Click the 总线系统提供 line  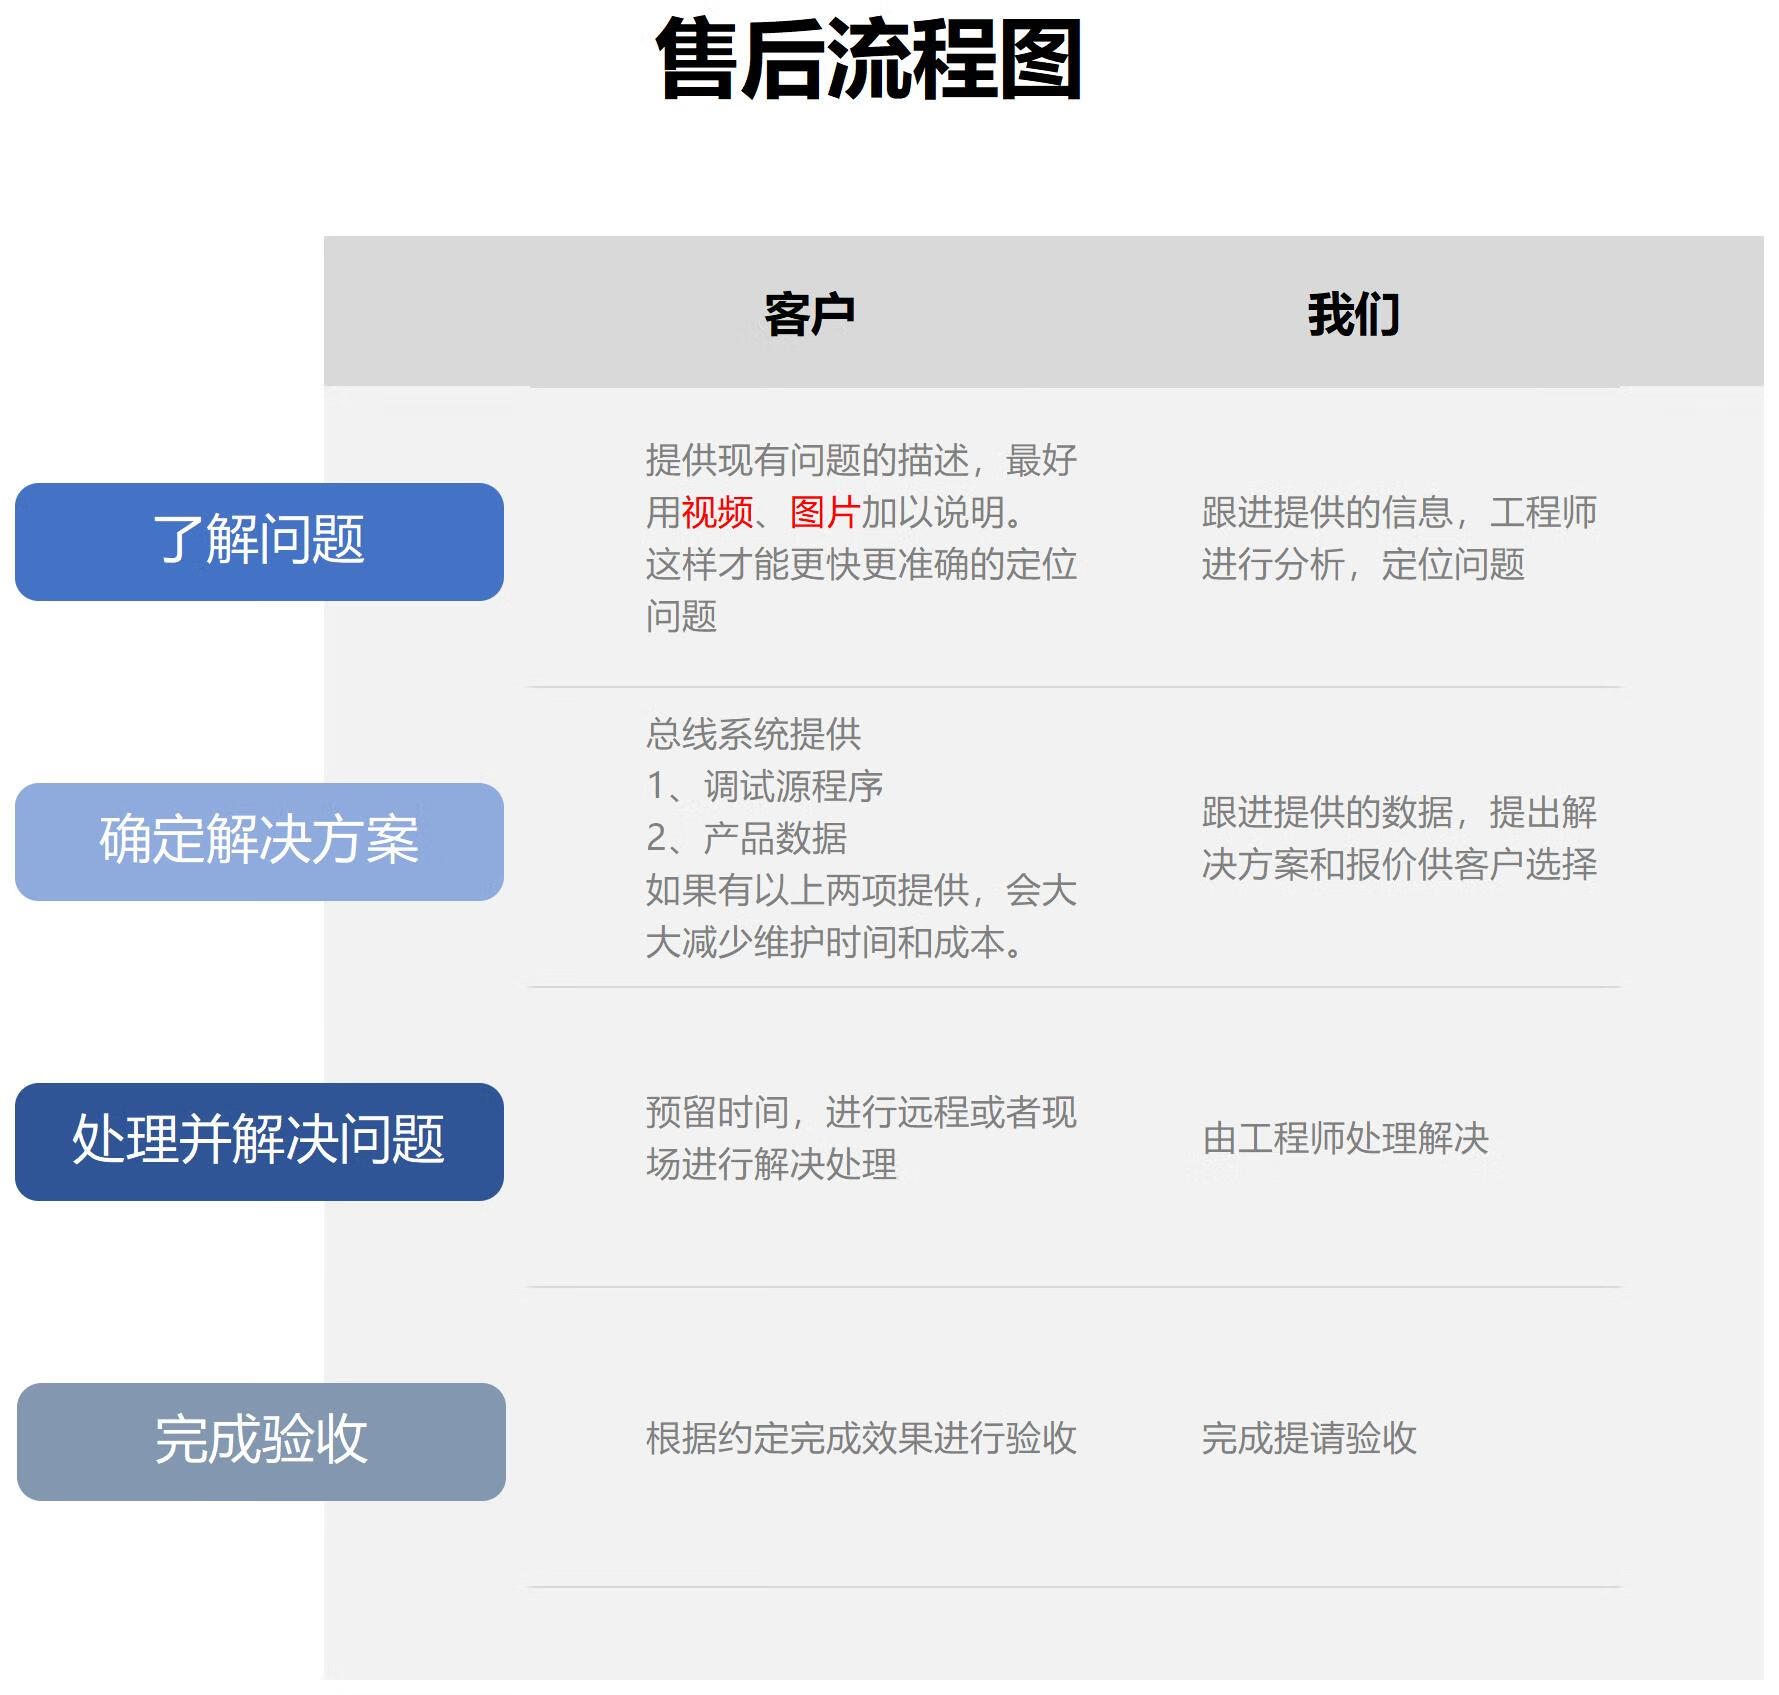pos(753,734)
